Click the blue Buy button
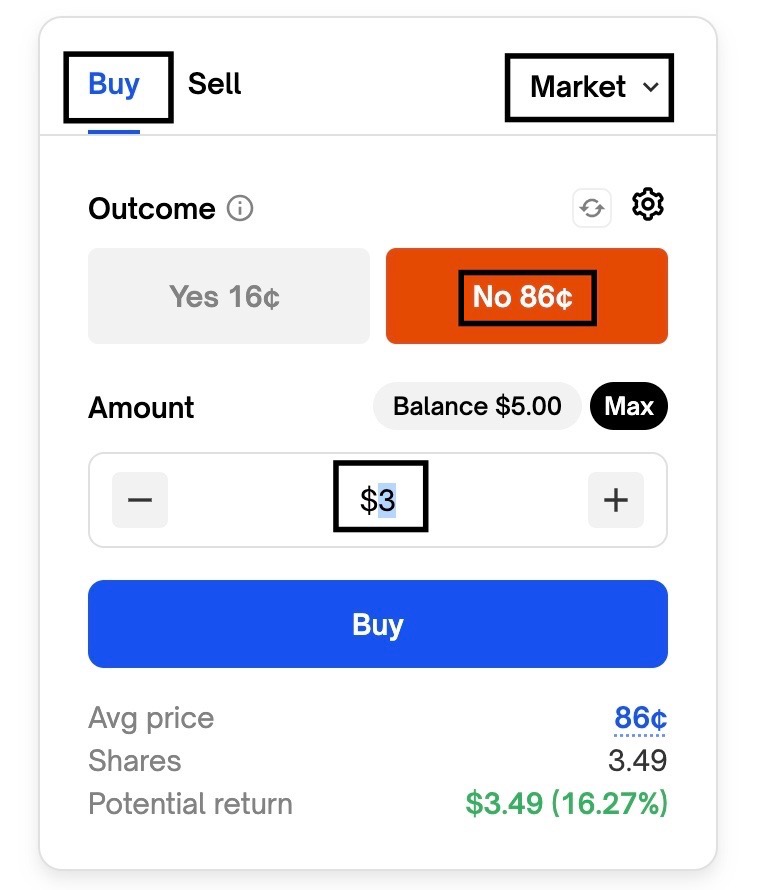Viewport: 766px width, 890px height. (x=377, y=624)
